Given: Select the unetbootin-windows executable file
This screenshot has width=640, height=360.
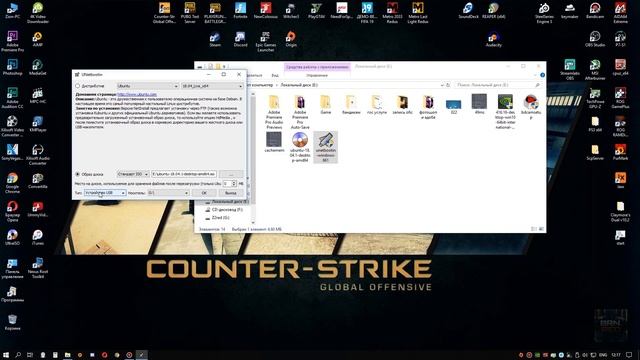Looking at the screenshot, I should [325, 147].
